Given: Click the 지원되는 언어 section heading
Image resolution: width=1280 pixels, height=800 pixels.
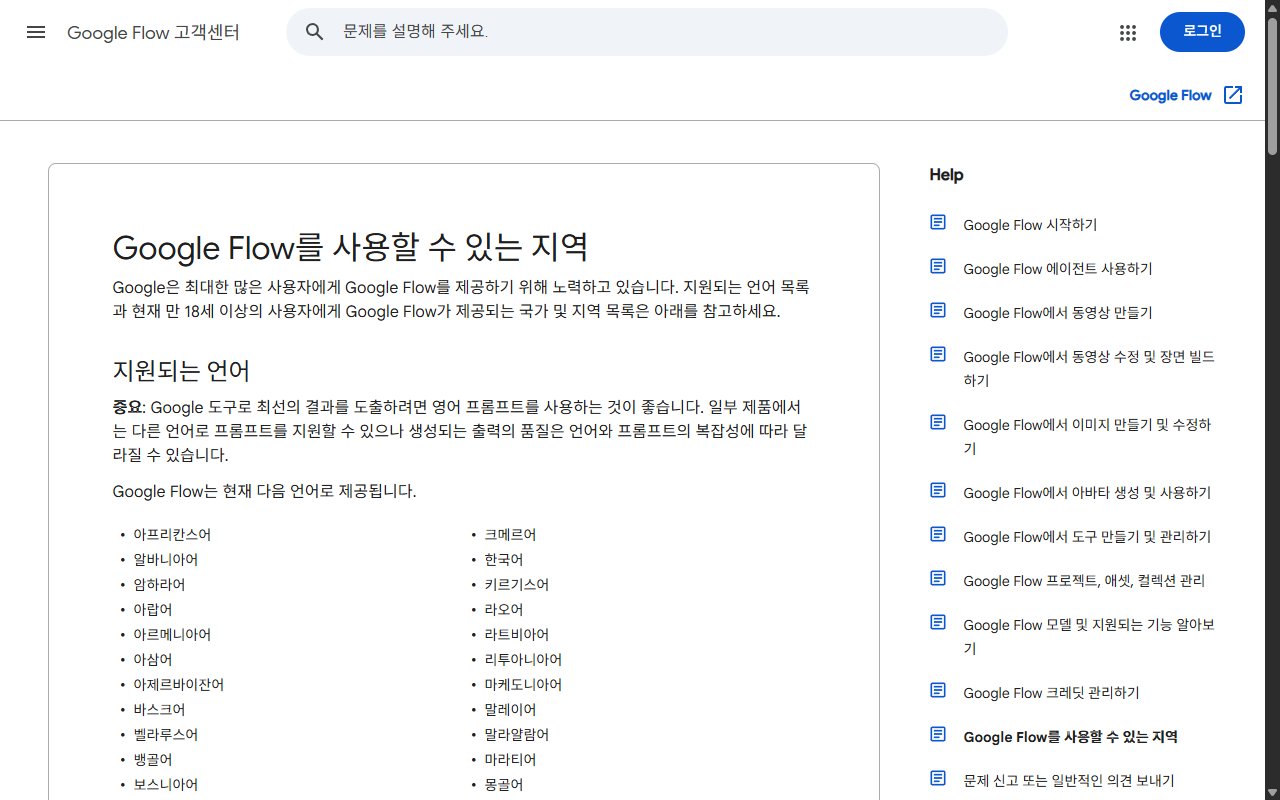Looking at the screenshot, I should (181, 371).
